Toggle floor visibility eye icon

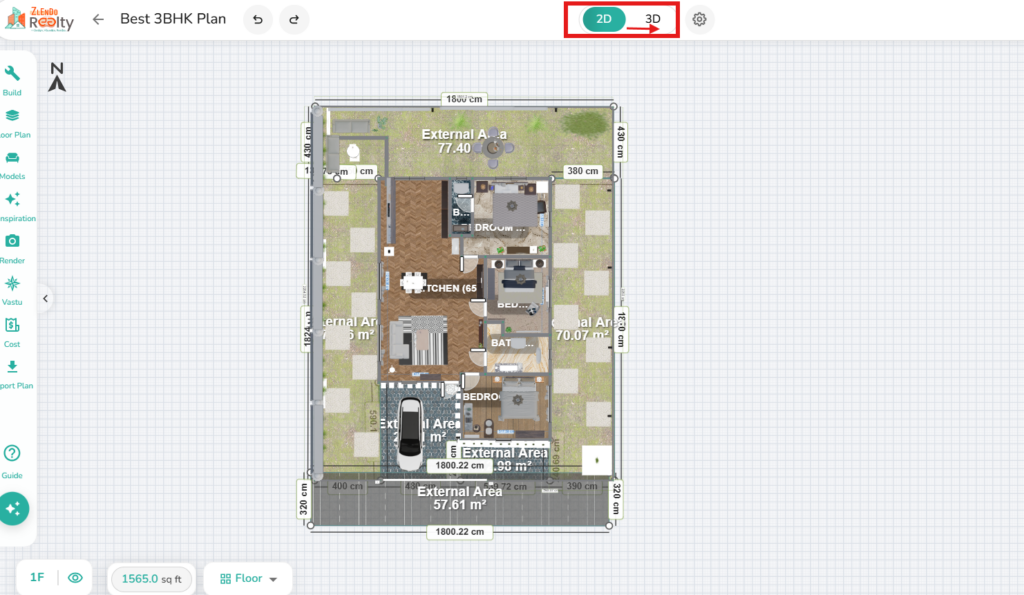pos(75,577)
